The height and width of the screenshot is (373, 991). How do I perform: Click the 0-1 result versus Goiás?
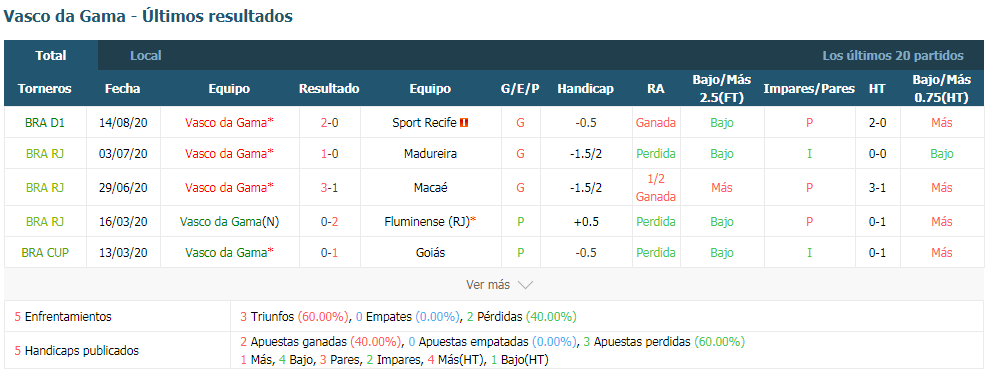coord(329,253)
